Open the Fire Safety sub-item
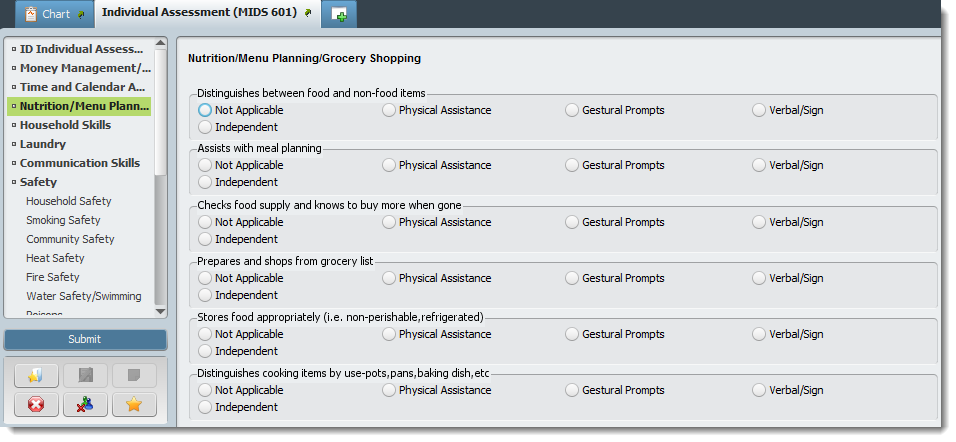 click(52, 277)
